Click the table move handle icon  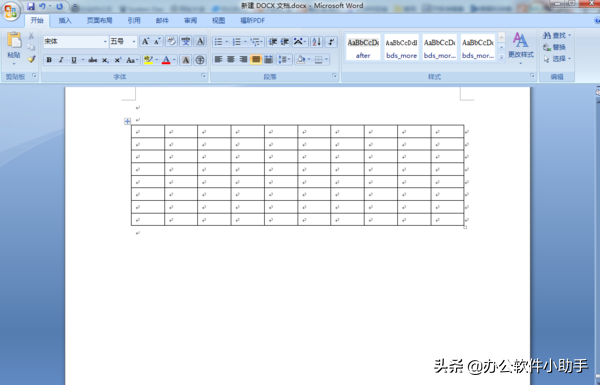(x=128, y=121)
